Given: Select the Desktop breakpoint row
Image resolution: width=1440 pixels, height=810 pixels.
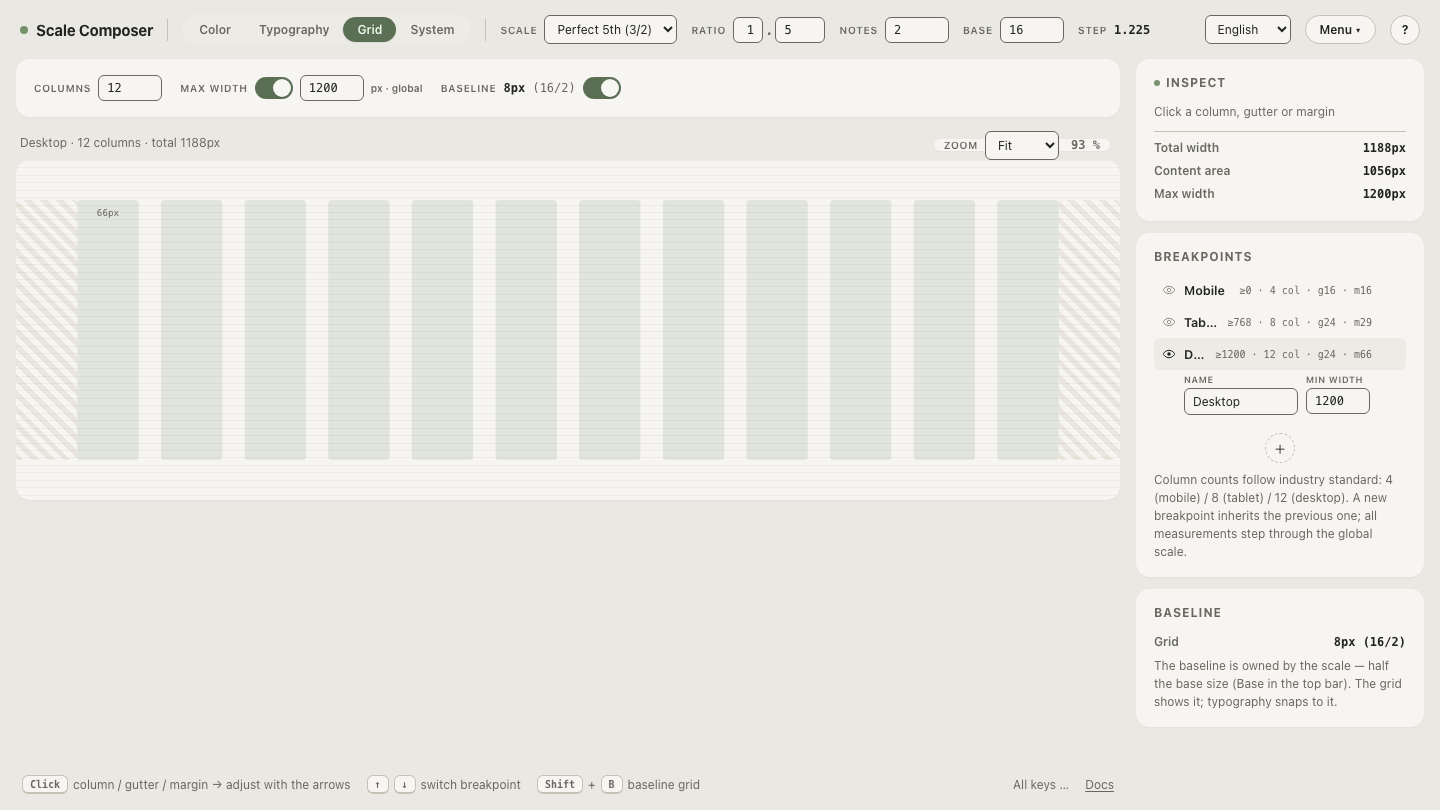Looking at the screenshot, I should pos(1280,354).
